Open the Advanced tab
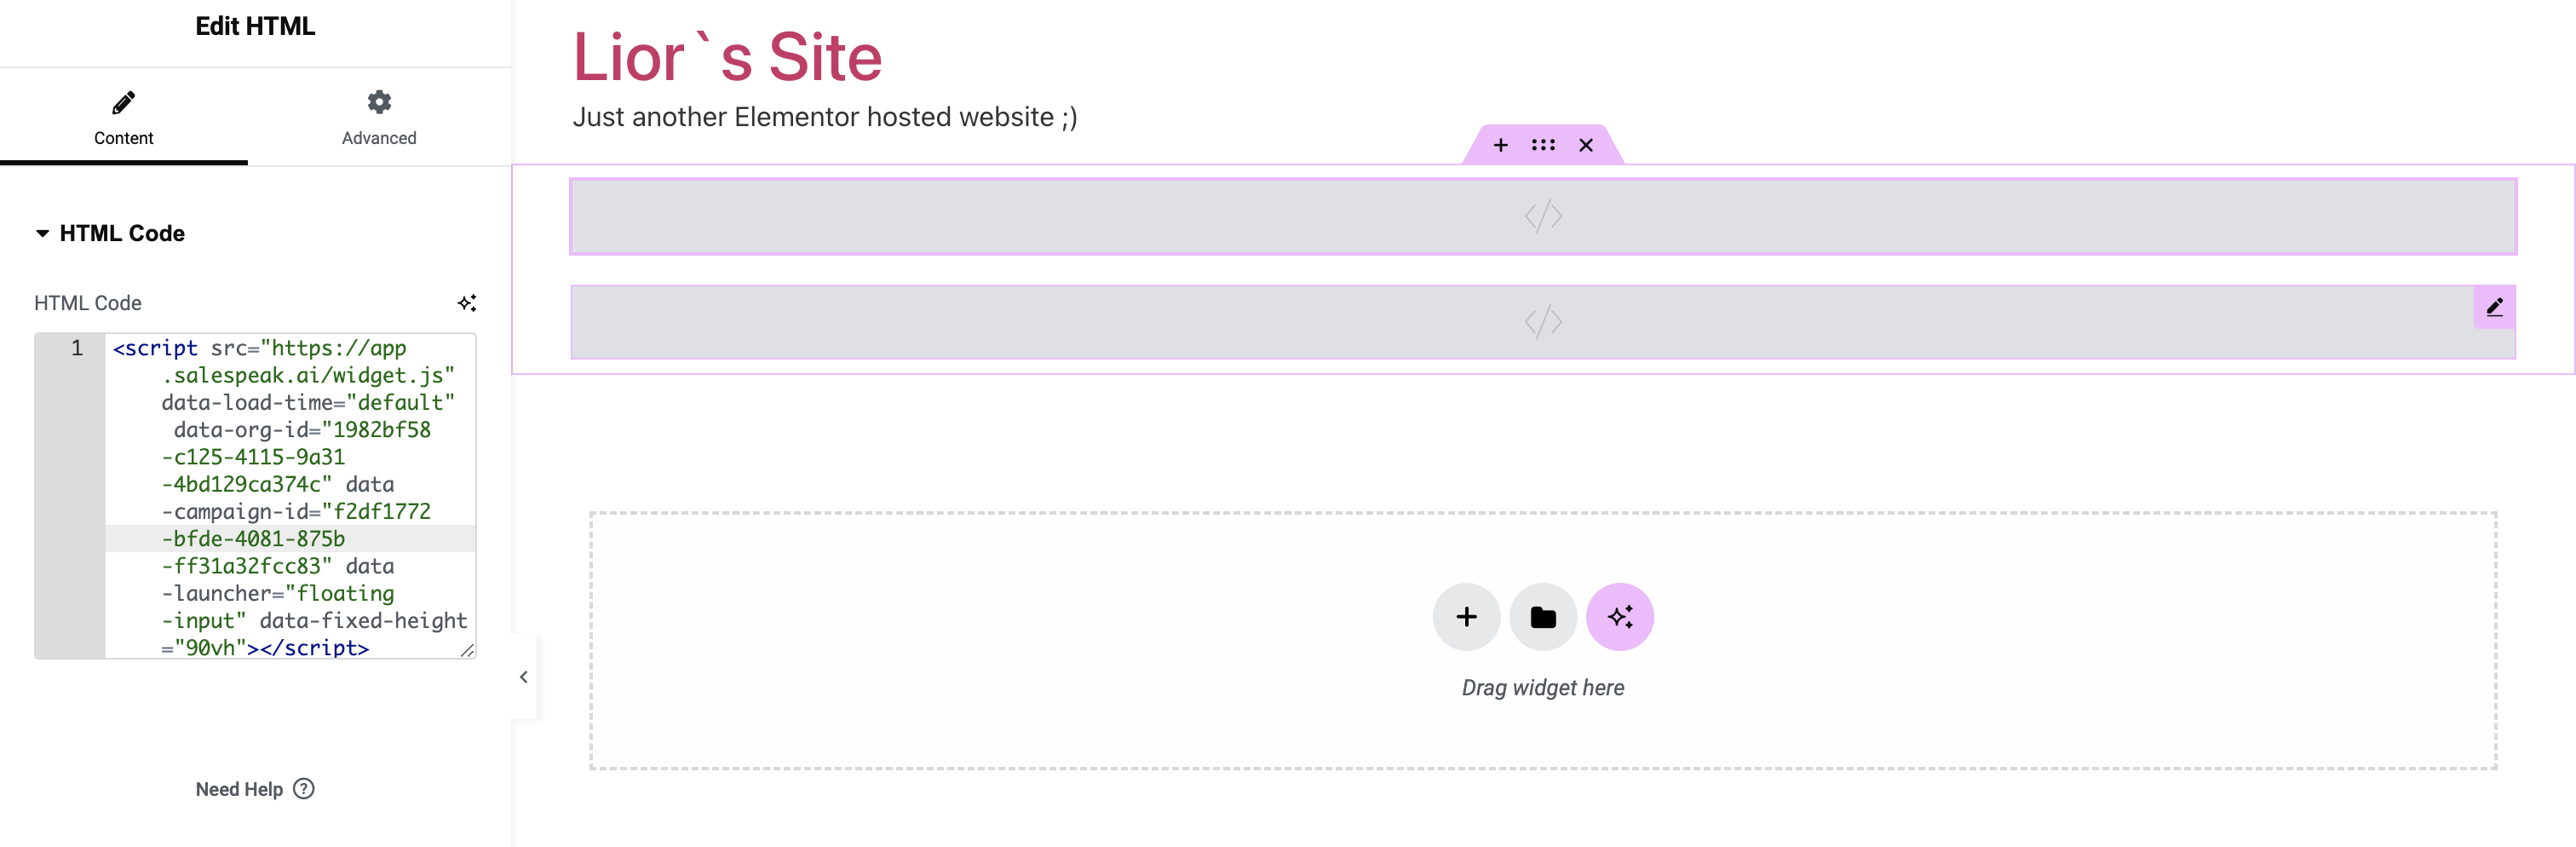 (x=379, y=118)
